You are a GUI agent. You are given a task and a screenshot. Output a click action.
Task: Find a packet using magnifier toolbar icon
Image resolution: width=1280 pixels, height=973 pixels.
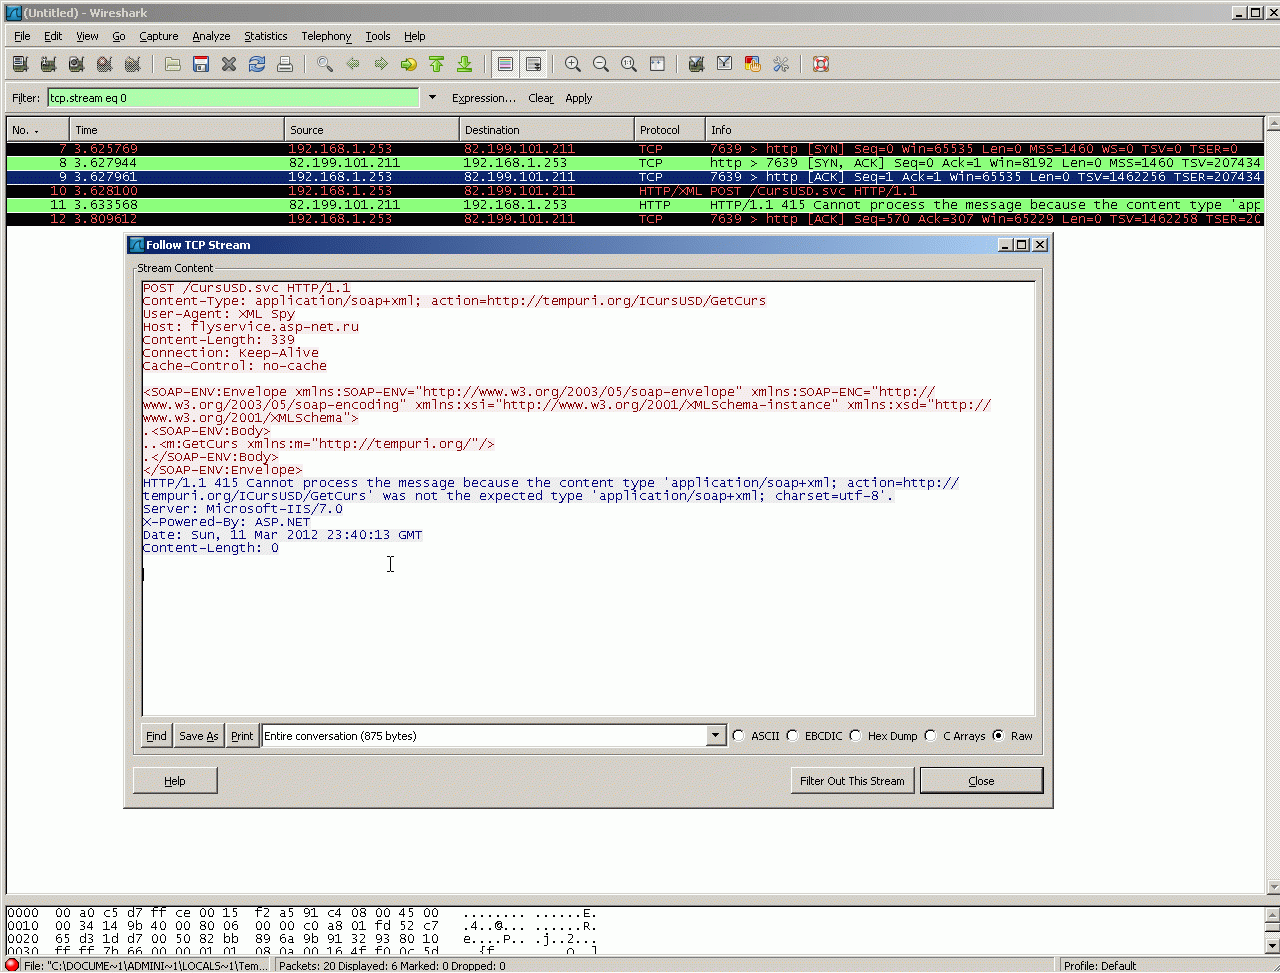[325, 64]
